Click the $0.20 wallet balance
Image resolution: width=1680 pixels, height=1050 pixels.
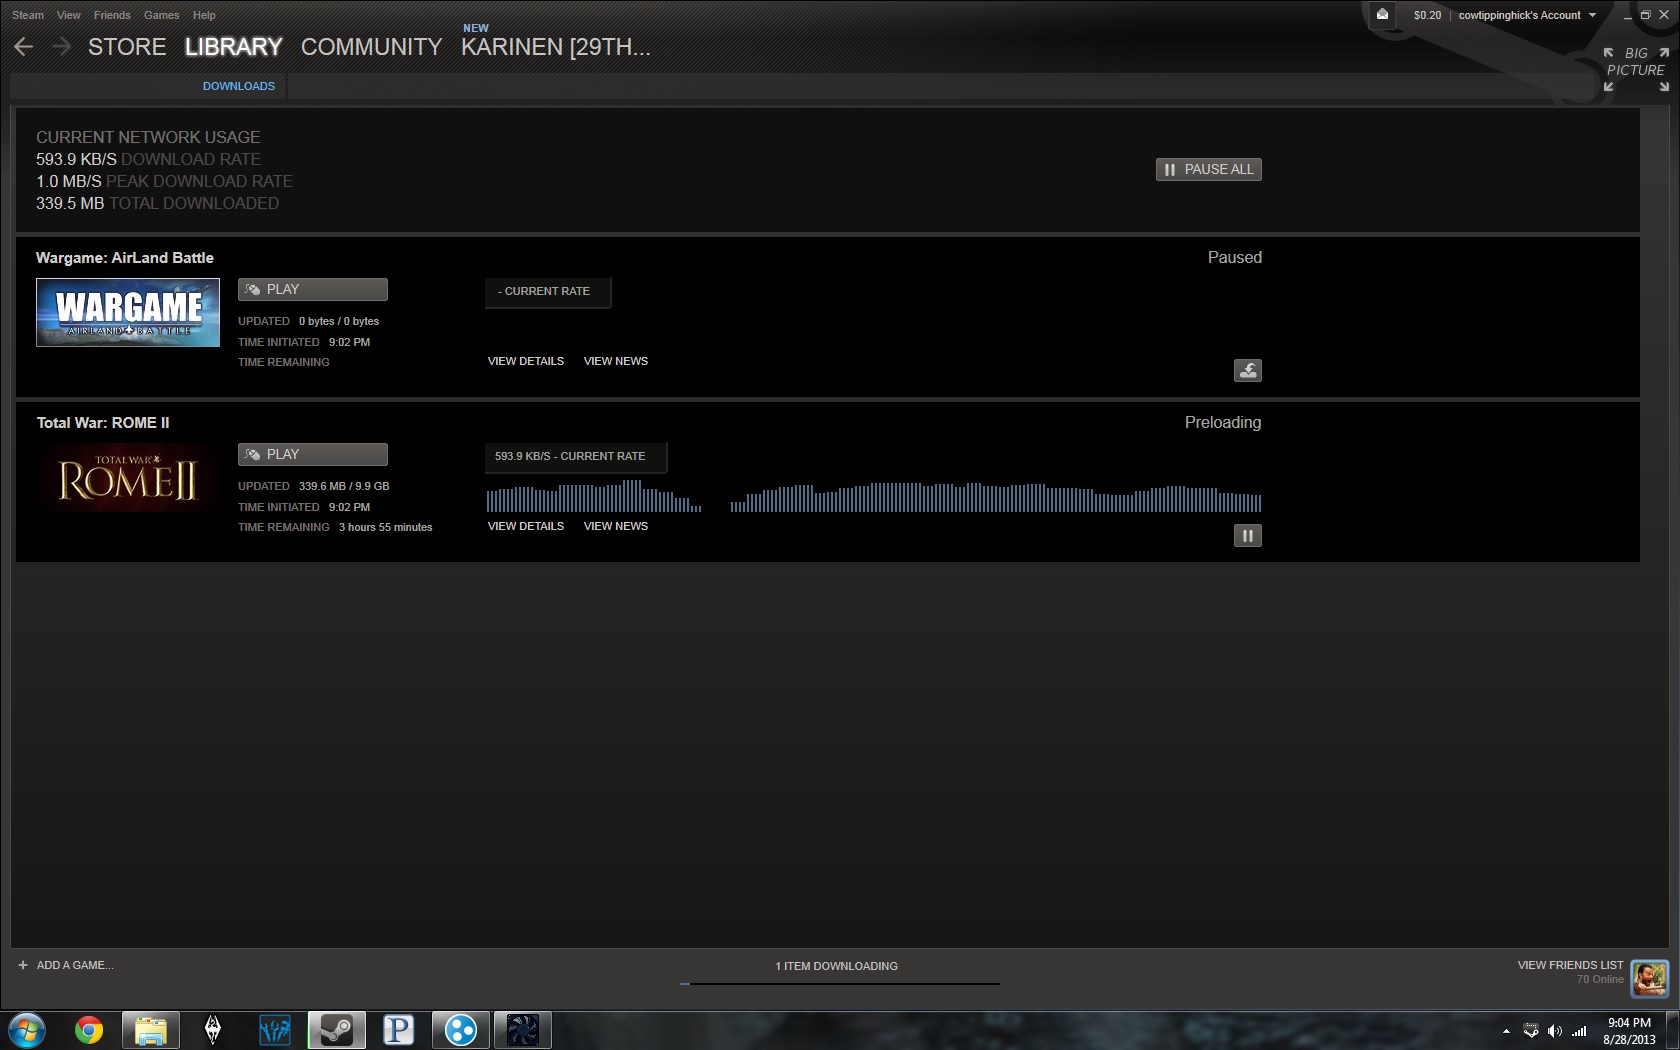(1427, 15)
